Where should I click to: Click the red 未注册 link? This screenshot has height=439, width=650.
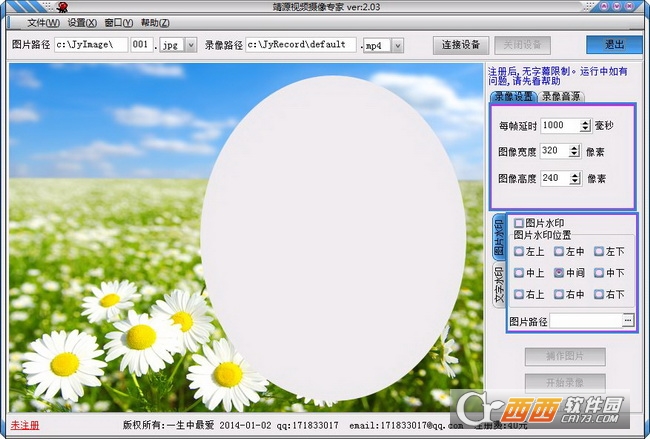[24, 425]
